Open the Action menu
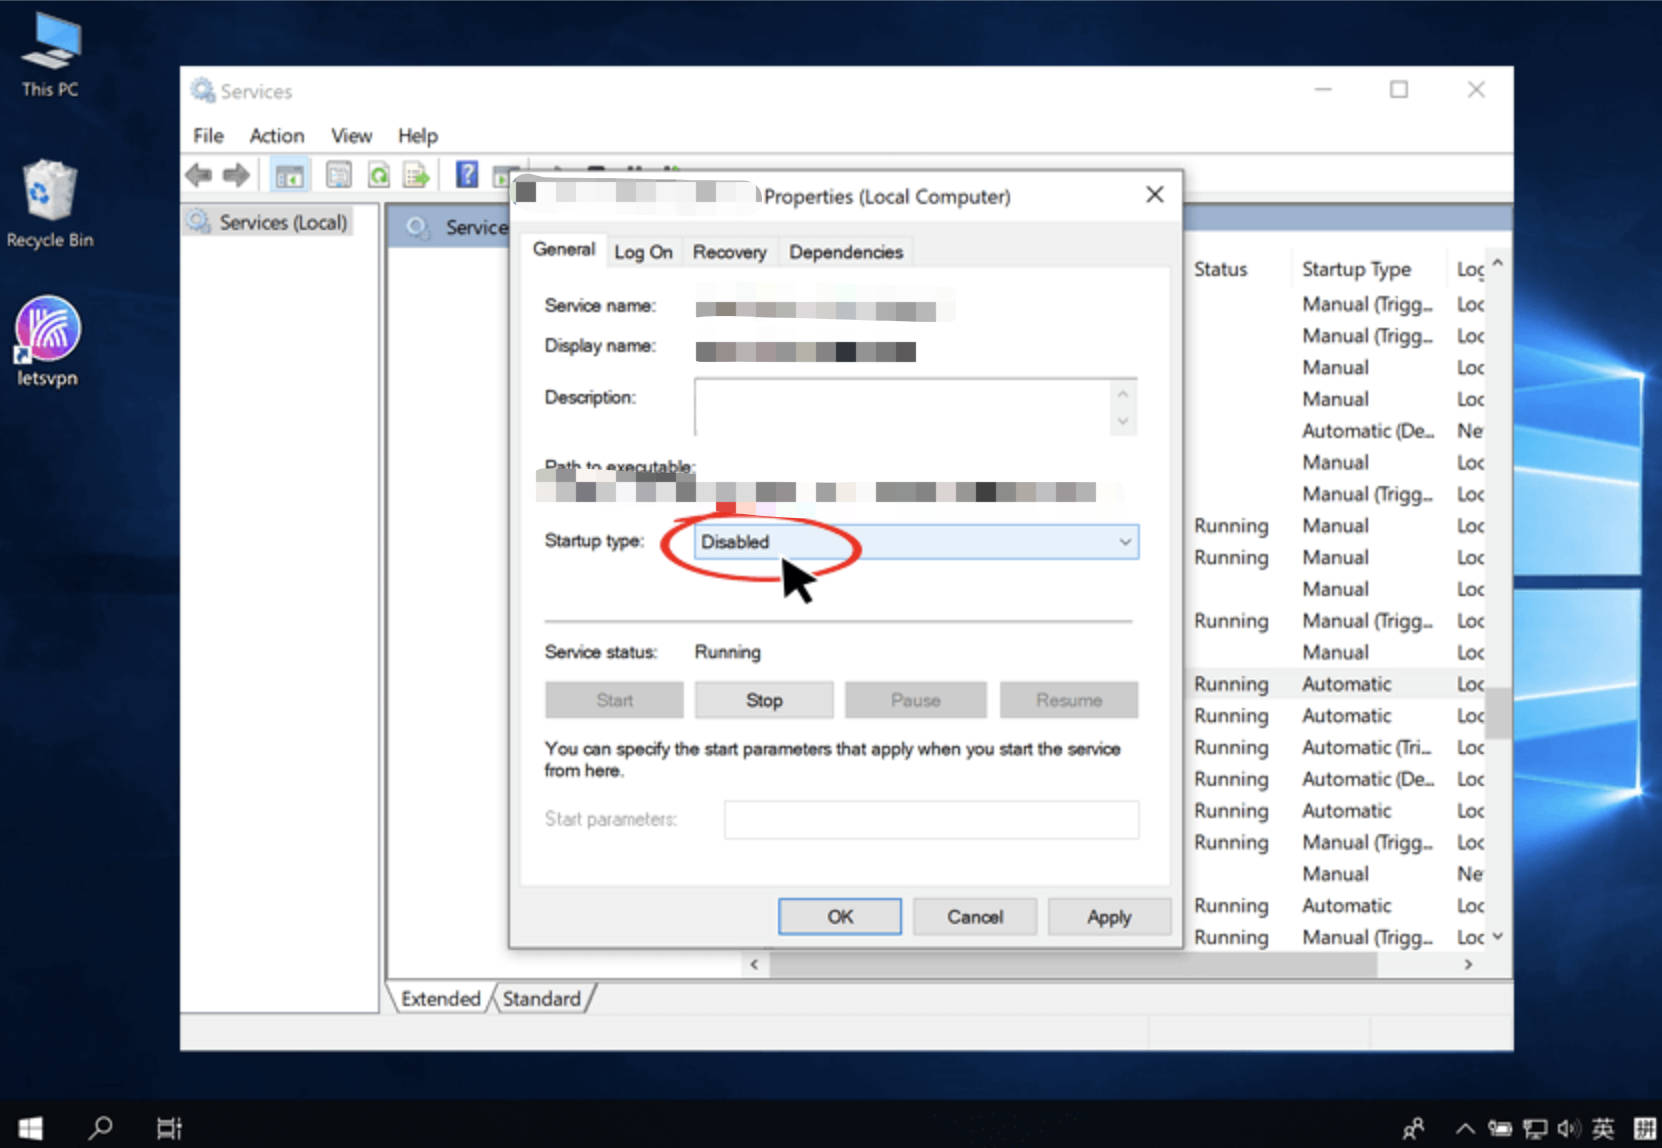Screen dimensions: 1662x1148 [277, 136]
